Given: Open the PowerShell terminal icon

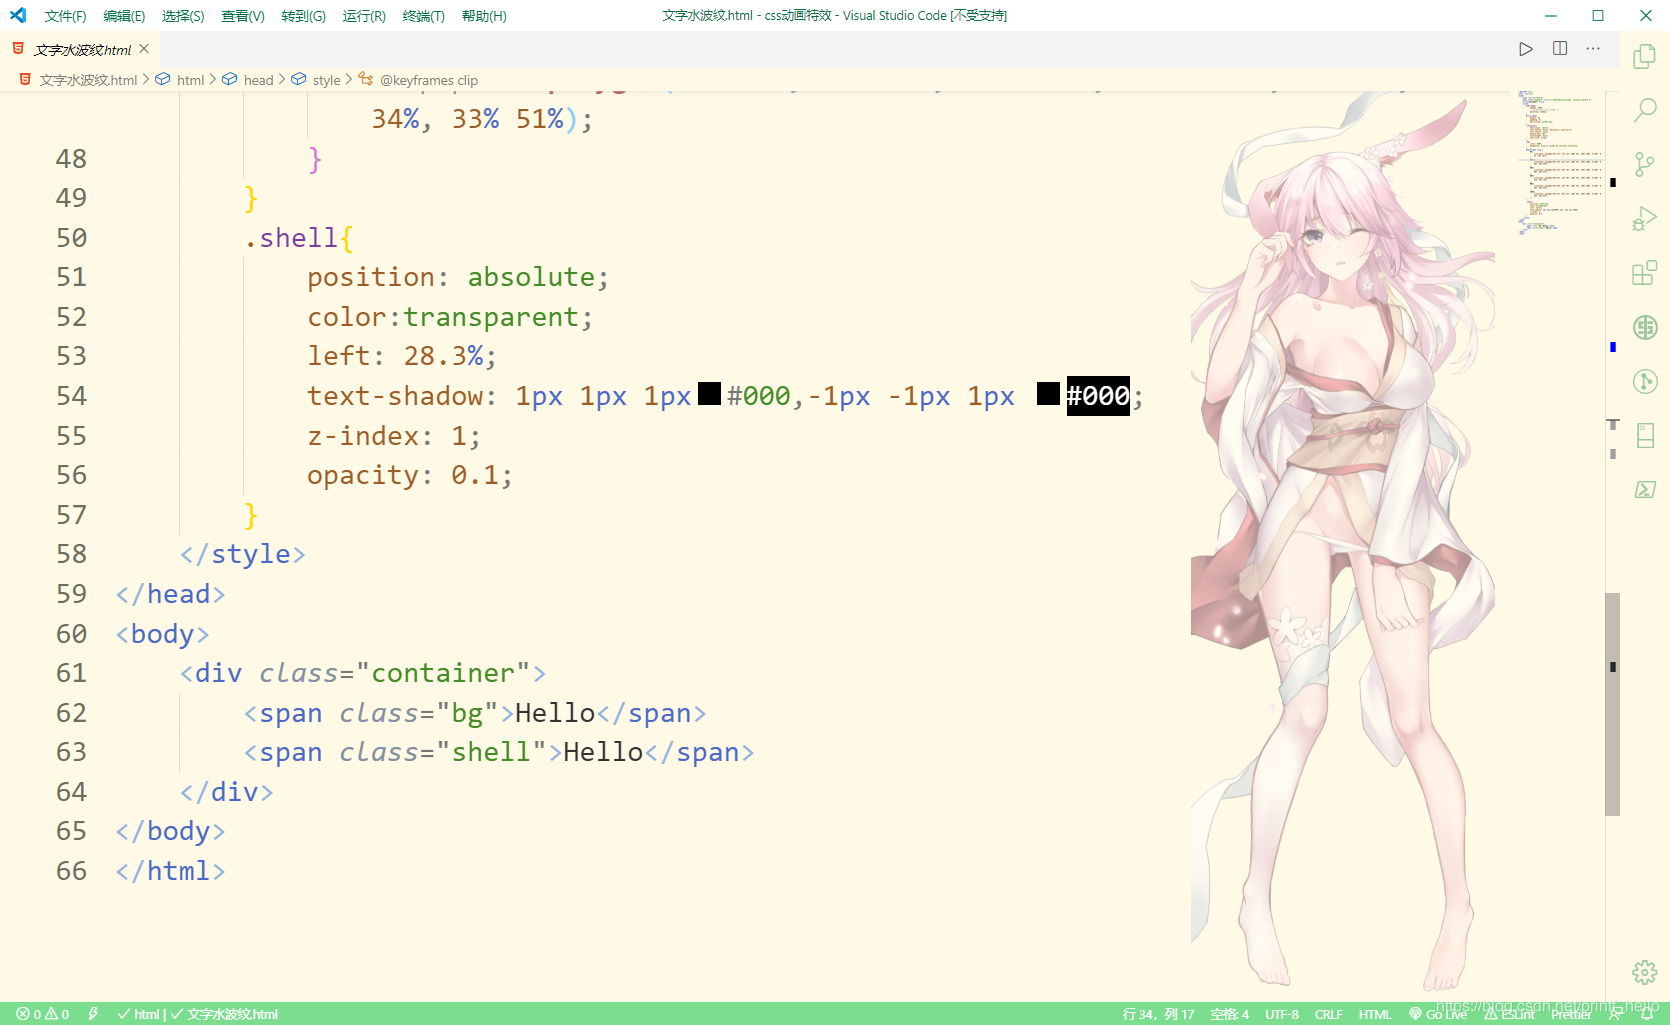Looking at the screenshot, I should click(1644, 489).
